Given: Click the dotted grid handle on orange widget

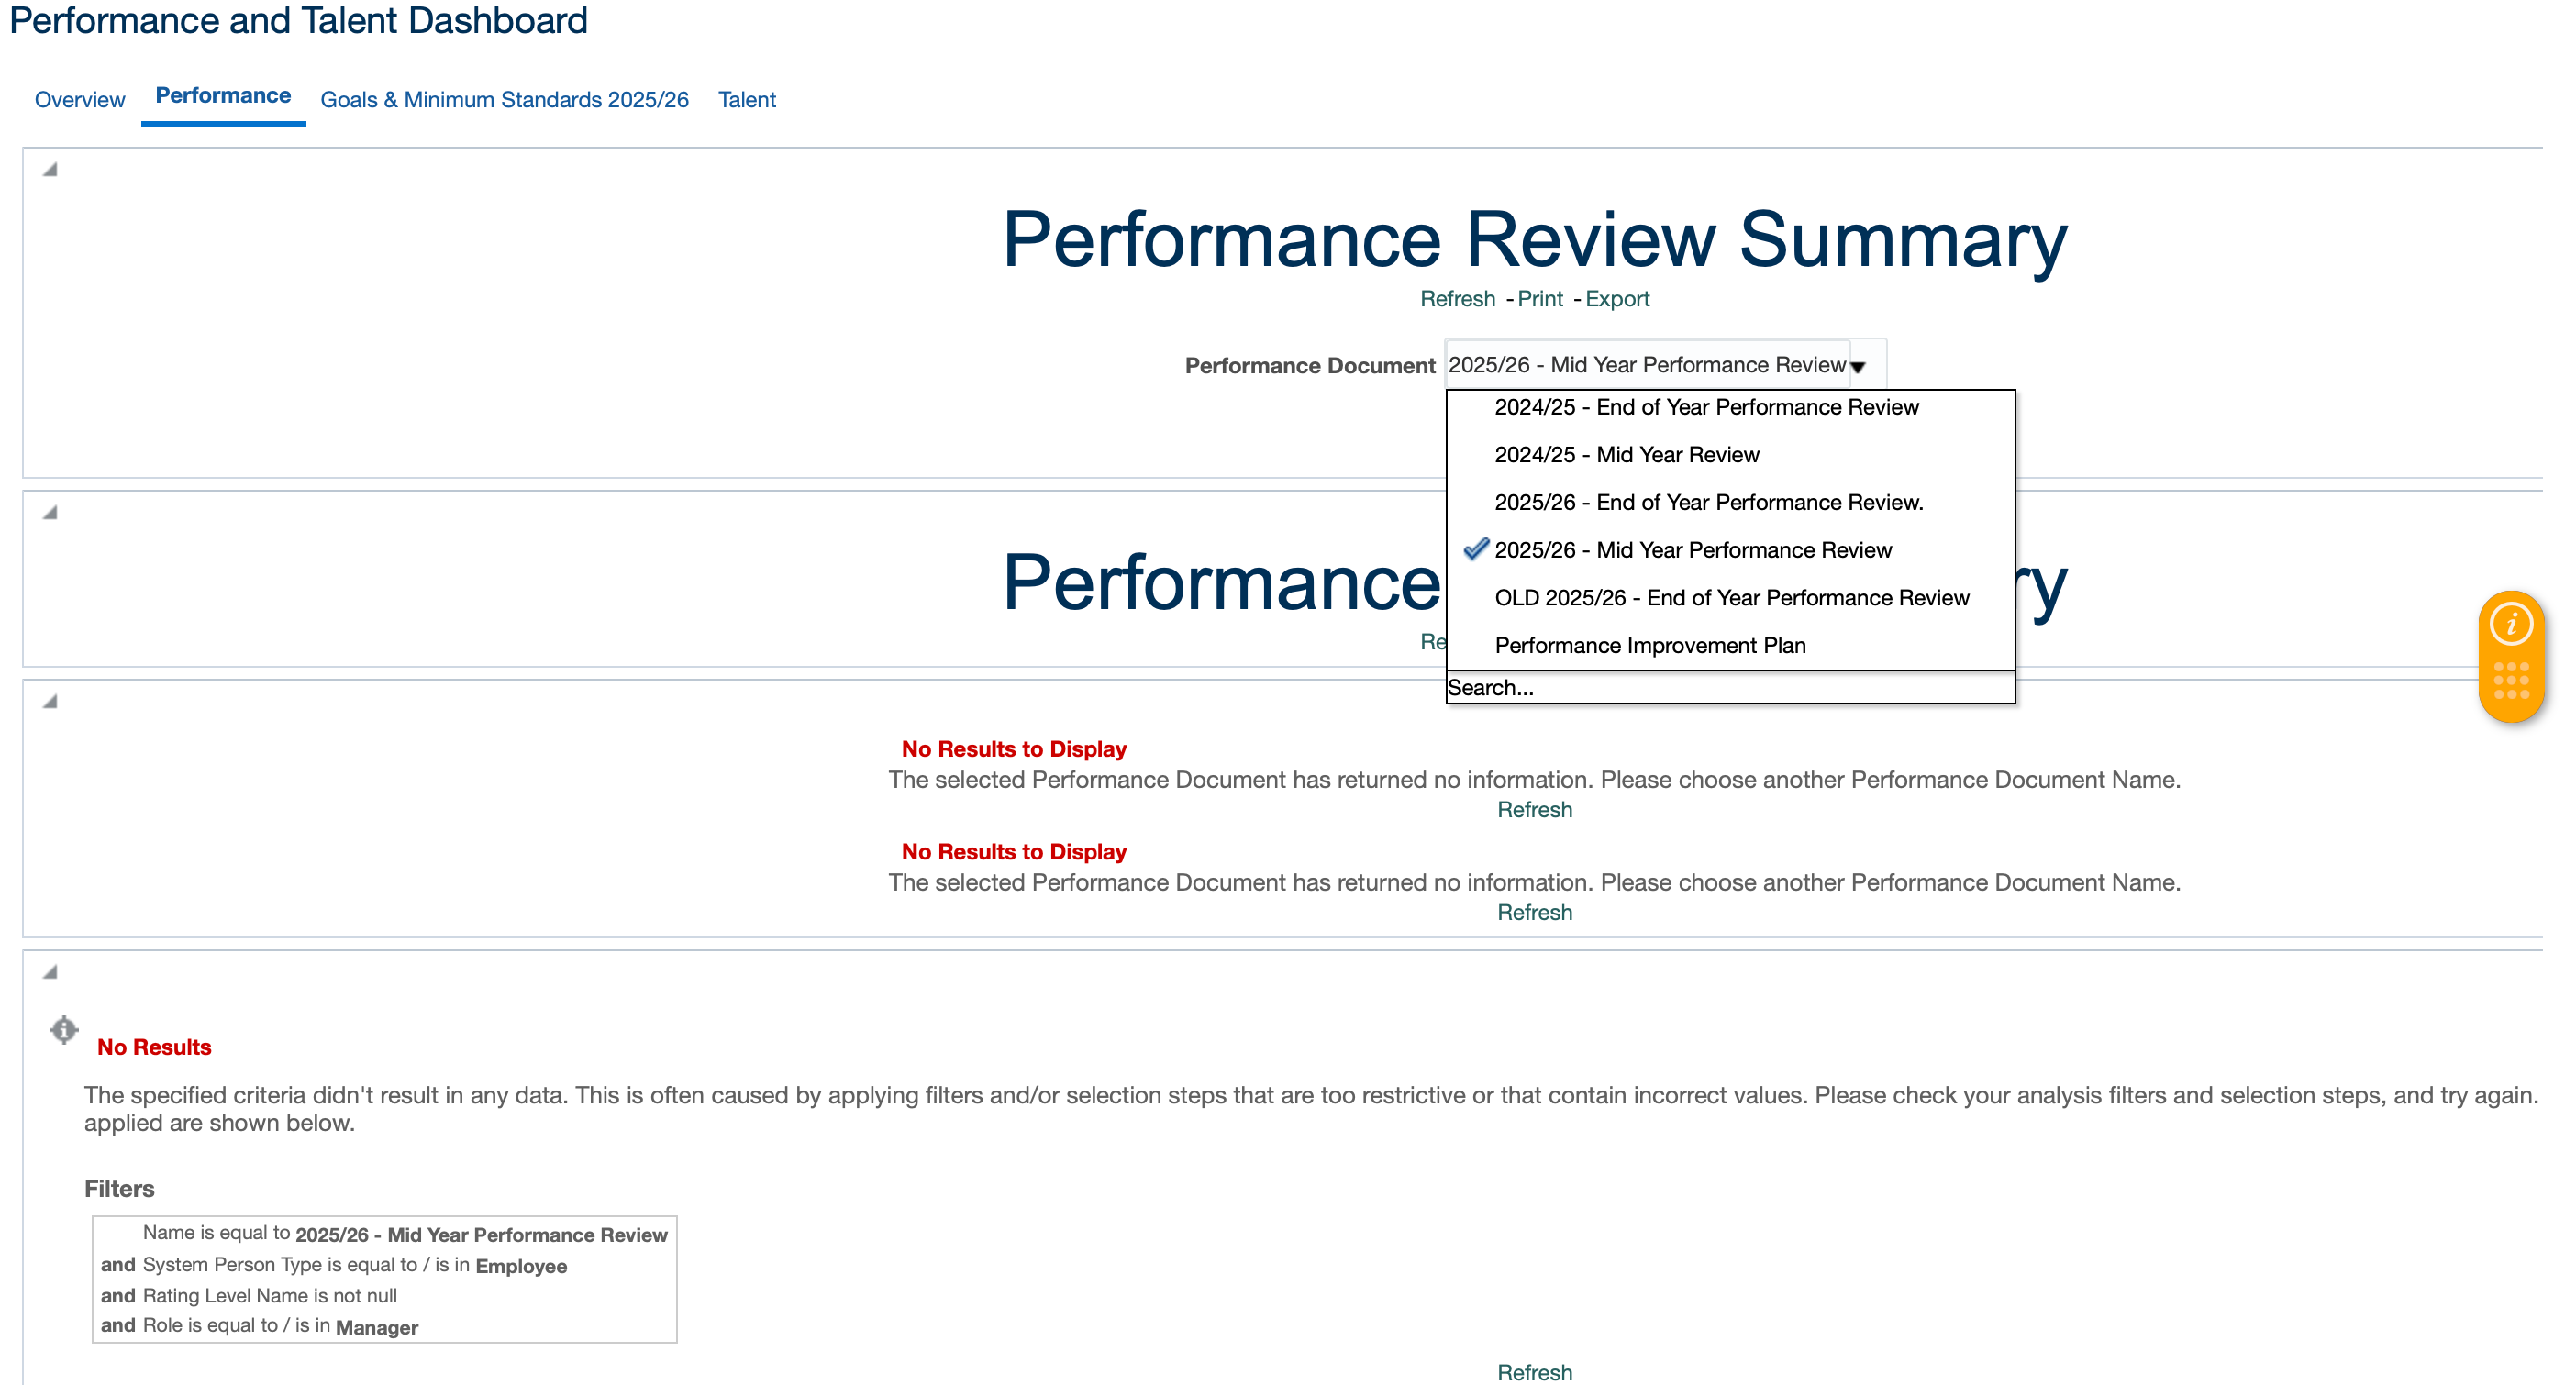Looking at the screenshot, I should 2511,681.
